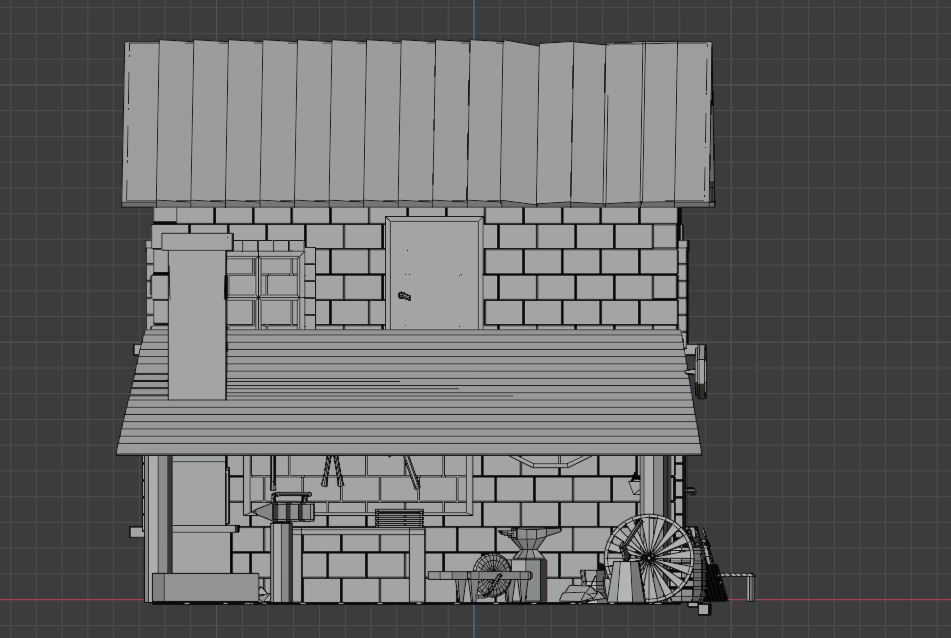Screen dimensions: 951x638
Task: Click the slatted grate on the workbench
Action: click(x=398, y=519)
